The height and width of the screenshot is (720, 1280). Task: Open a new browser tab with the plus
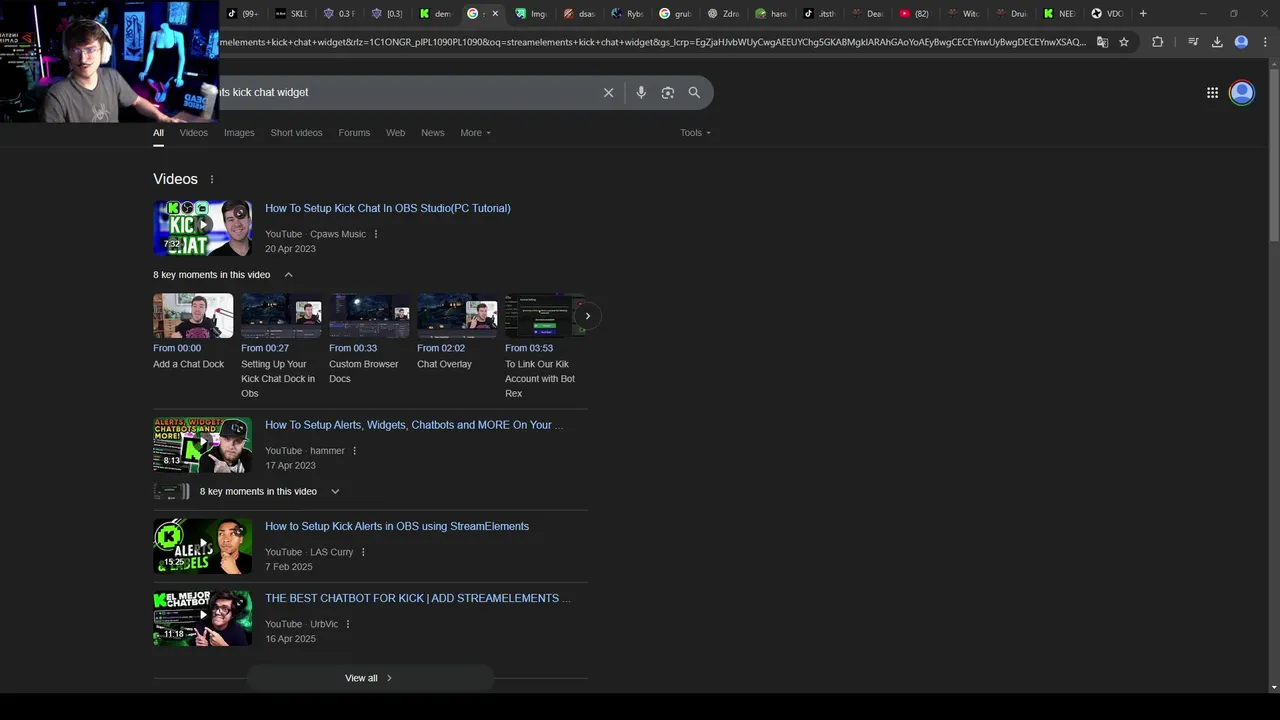(x=1143, y=14)
